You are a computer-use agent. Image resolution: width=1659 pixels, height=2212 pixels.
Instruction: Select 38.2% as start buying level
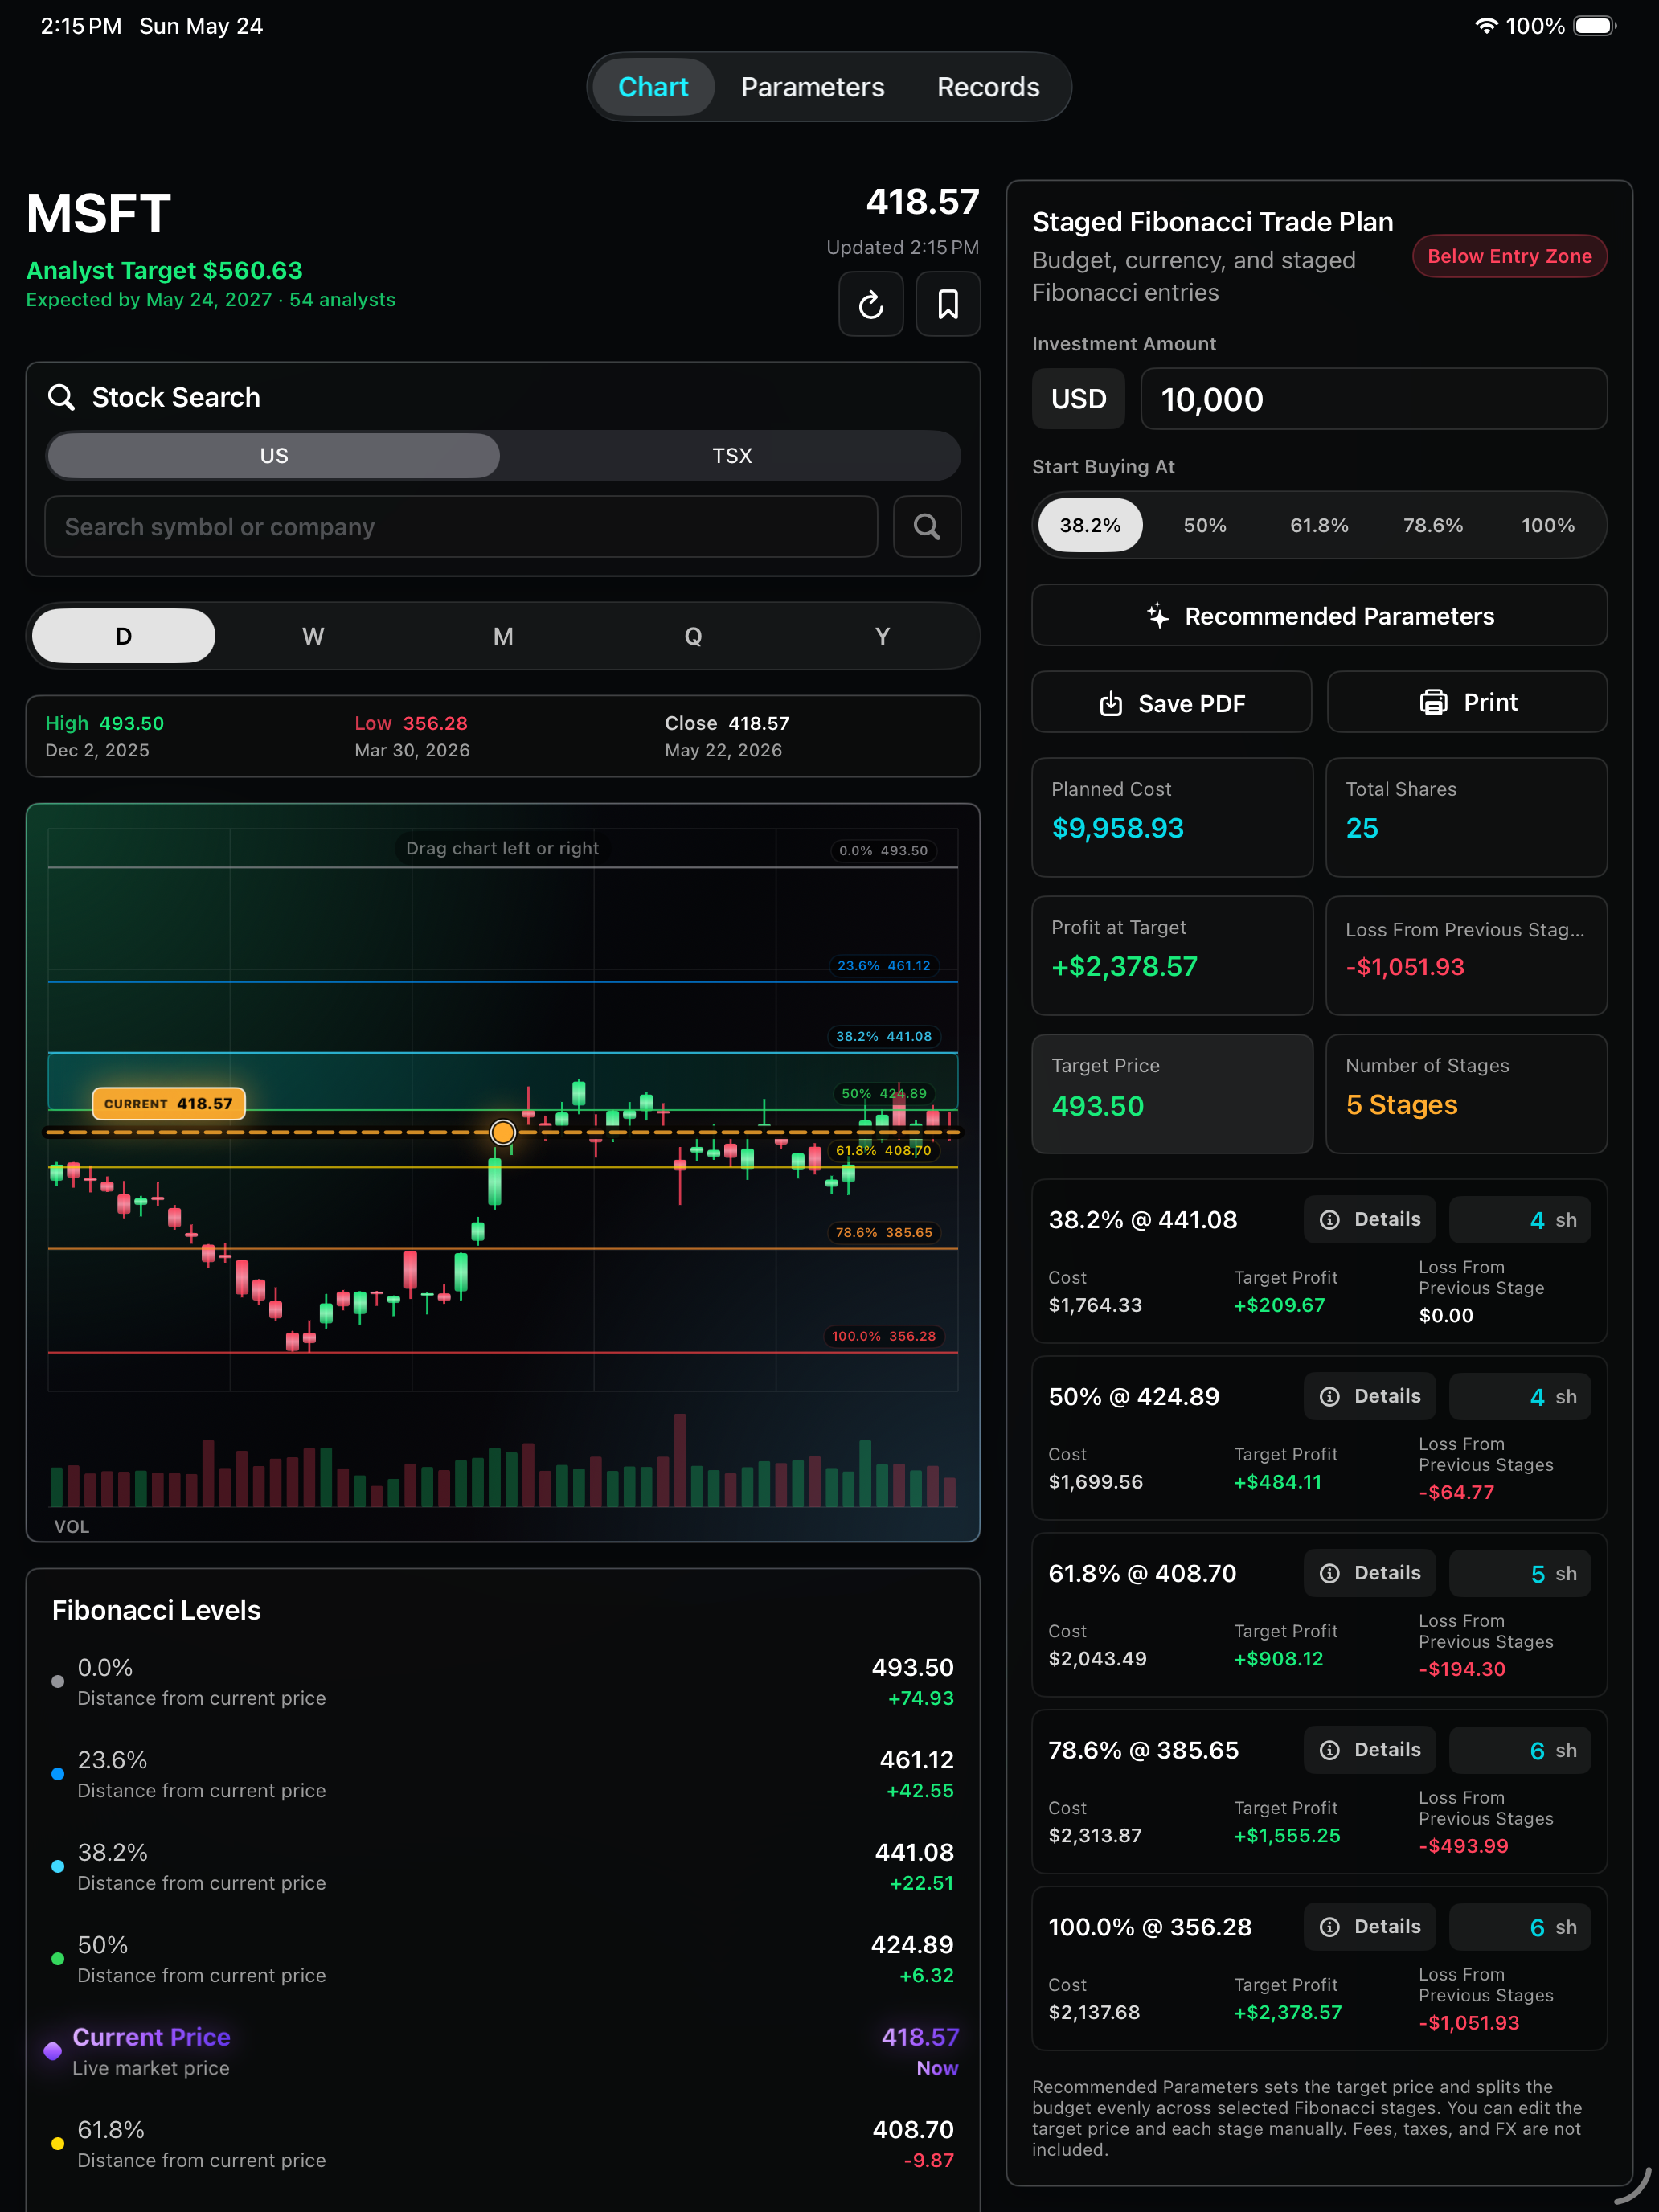(1090, 526)
